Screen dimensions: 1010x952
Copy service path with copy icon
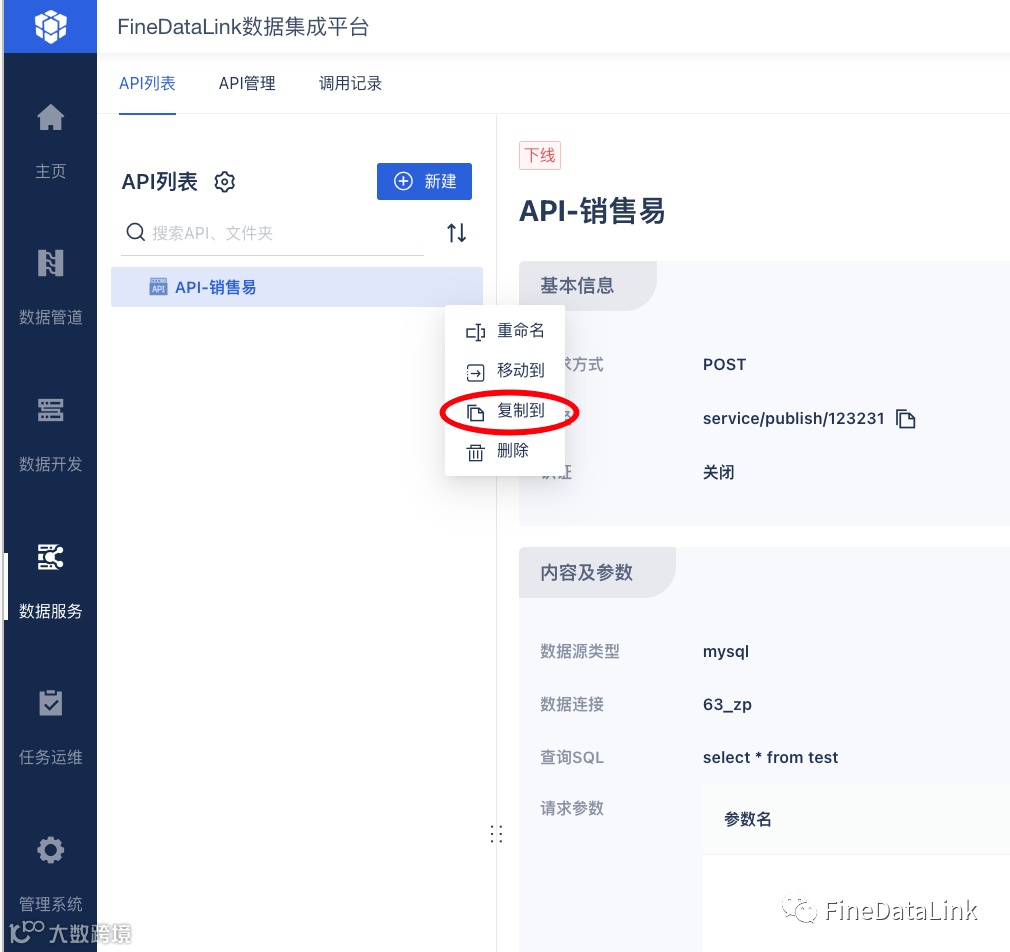pos(906,419)
